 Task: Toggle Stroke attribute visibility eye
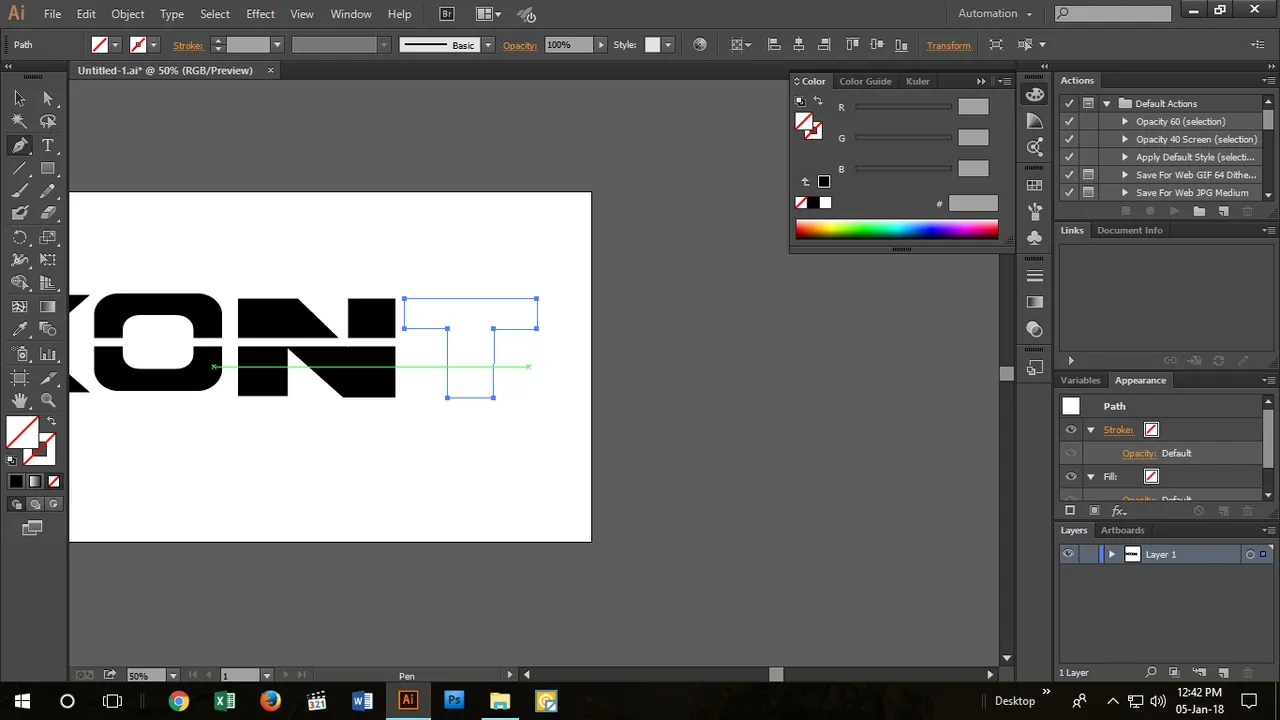coord(1071,430)
